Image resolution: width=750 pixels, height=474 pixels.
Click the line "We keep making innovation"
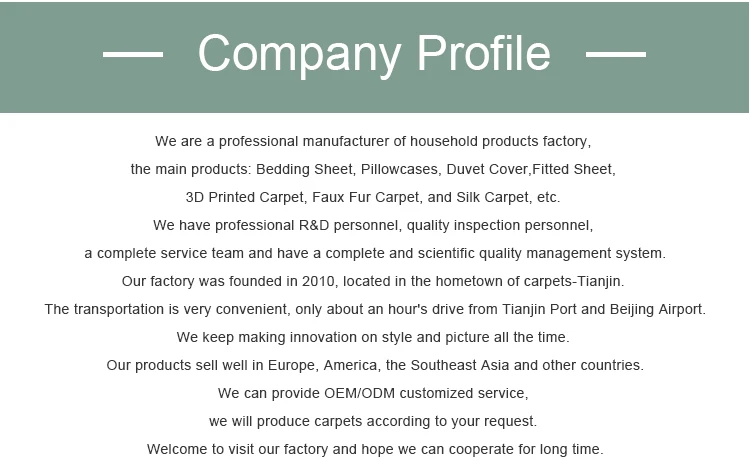[x=373, y=337]
